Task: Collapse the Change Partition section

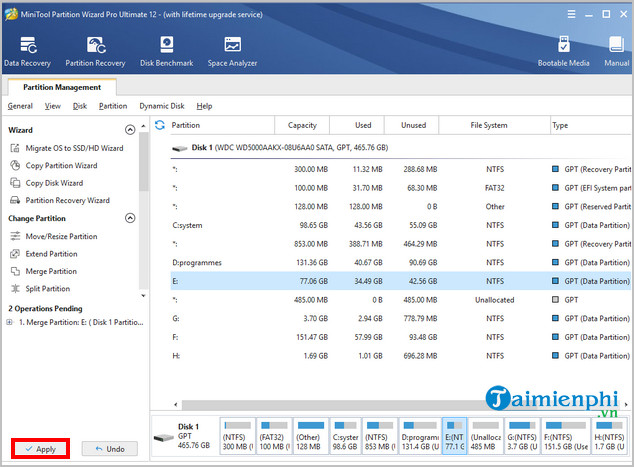Action: coord(130,218)
